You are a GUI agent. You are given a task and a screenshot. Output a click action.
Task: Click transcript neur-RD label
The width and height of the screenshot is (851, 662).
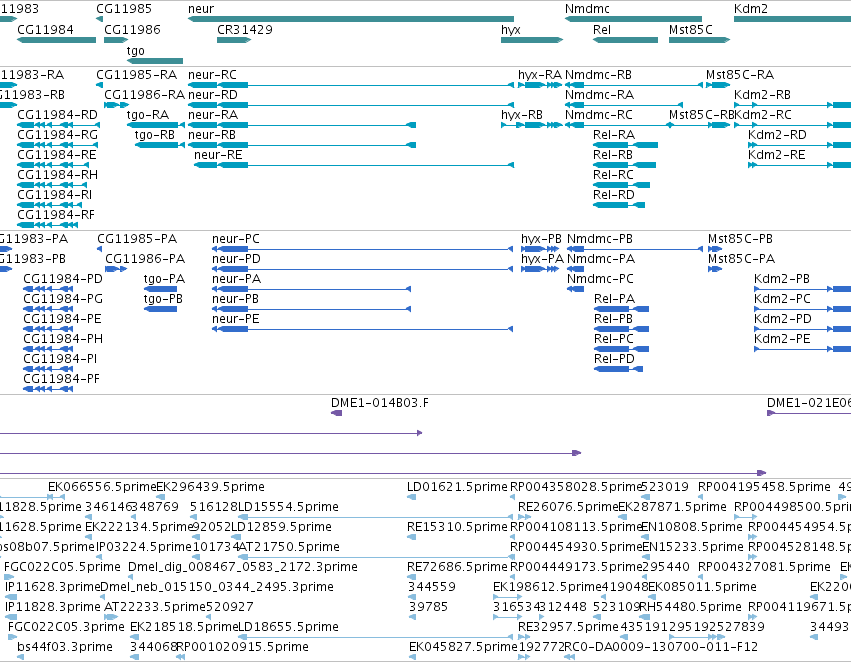(x=213, y=94)
